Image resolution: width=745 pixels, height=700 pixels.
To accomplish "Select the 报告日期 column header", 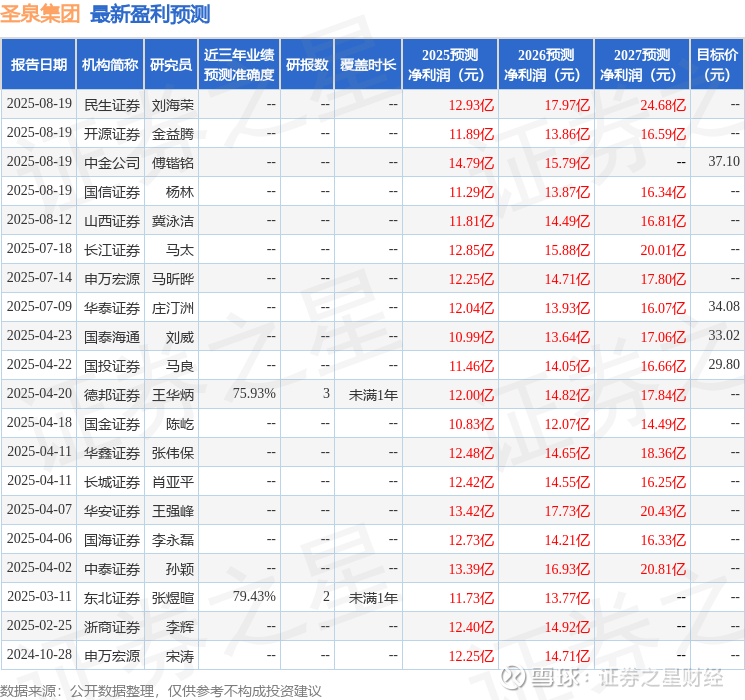I will click(x=38, y=65).
